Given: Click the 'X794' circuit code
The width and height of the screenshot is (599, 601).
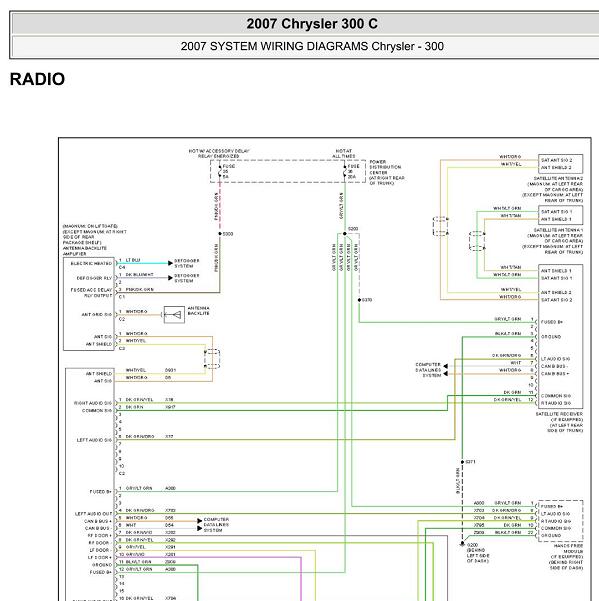Looking at the screenshot, I should [171, 598].
